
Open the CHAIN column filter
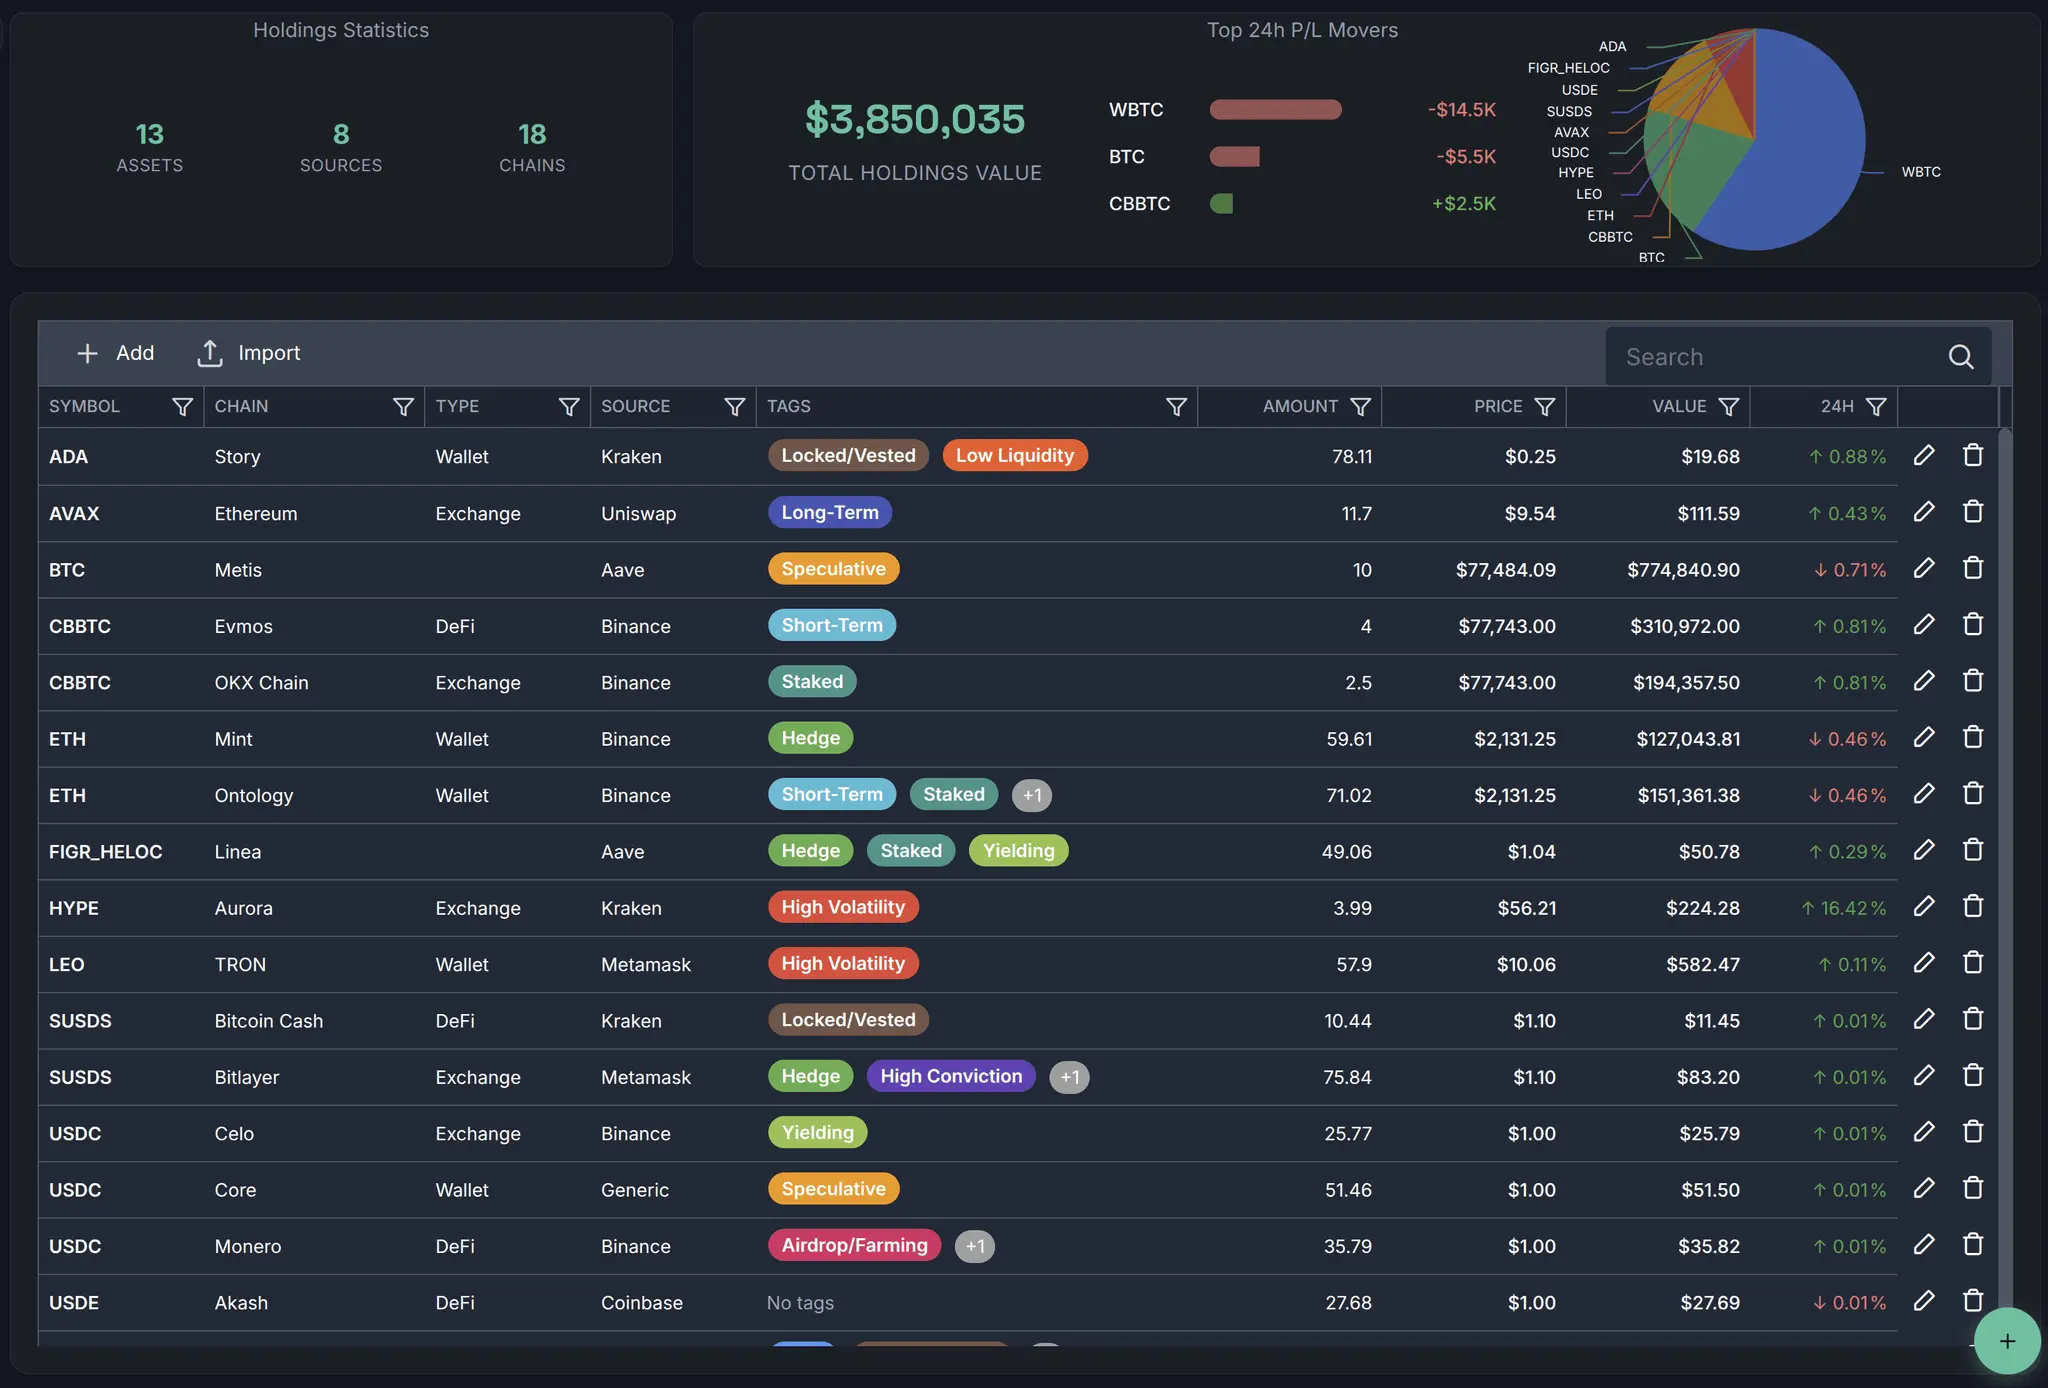[x=403, y=406]
